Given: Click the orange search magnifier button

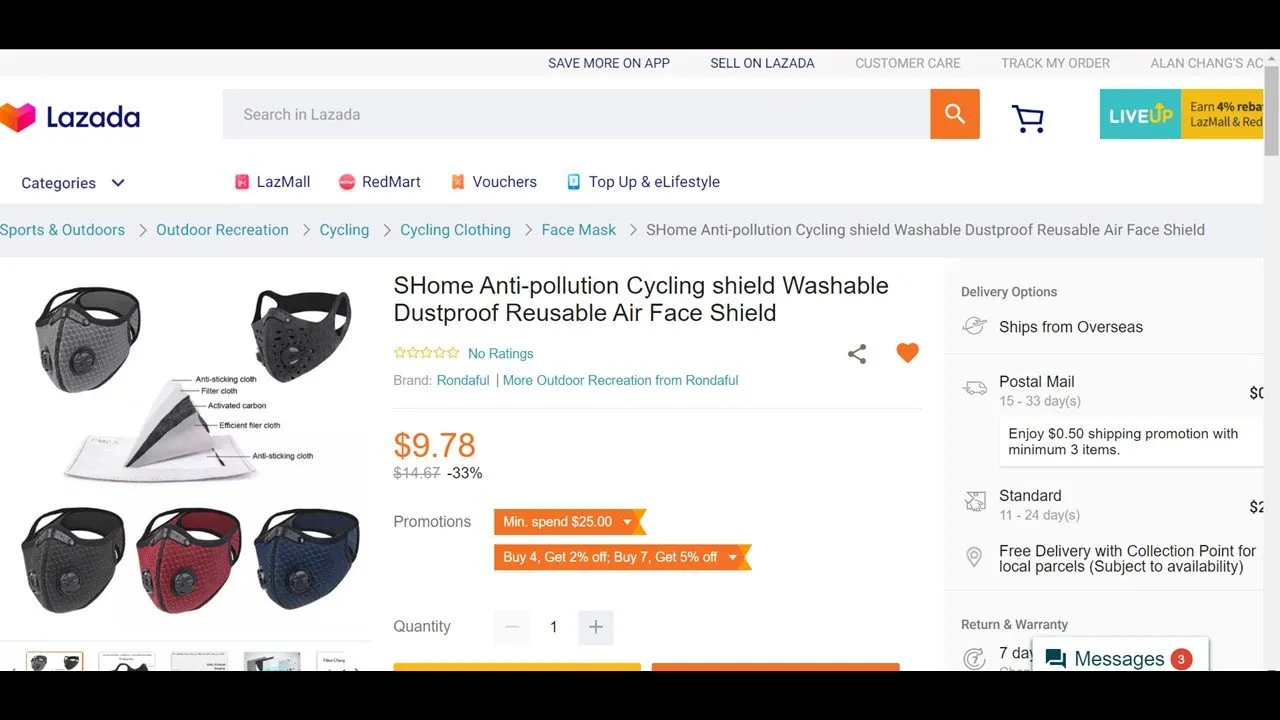Looking at the screenshot, I should (x=955, y=114).
